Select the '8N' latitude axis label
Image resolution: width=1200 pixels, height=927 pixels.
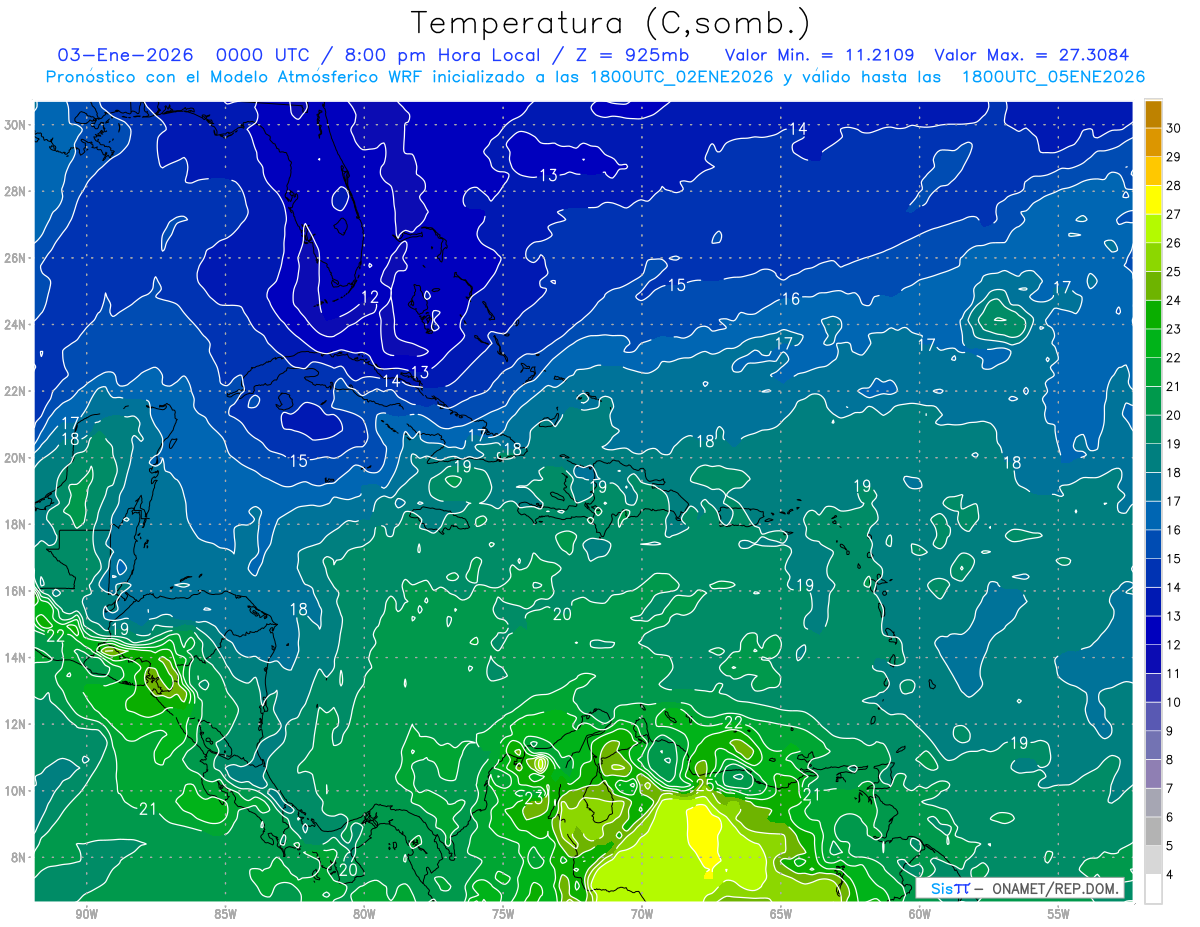[19, 857]
